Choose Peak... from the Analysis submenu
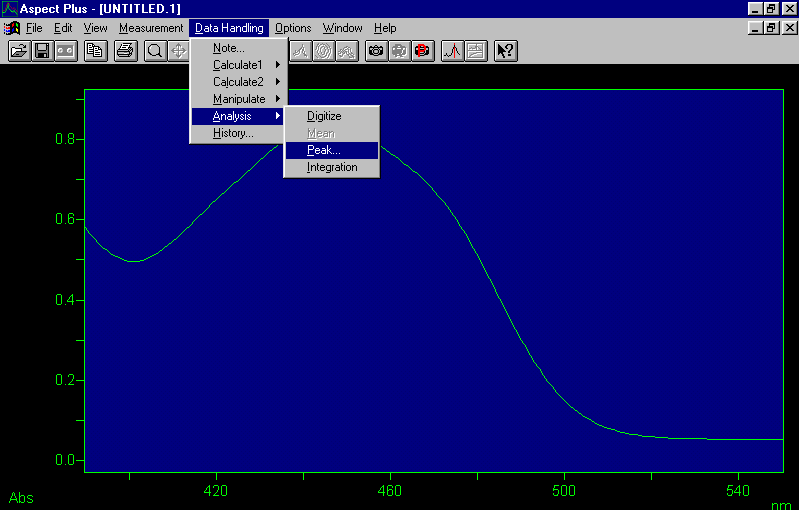 pyautogui.click(x=324, y=150)
